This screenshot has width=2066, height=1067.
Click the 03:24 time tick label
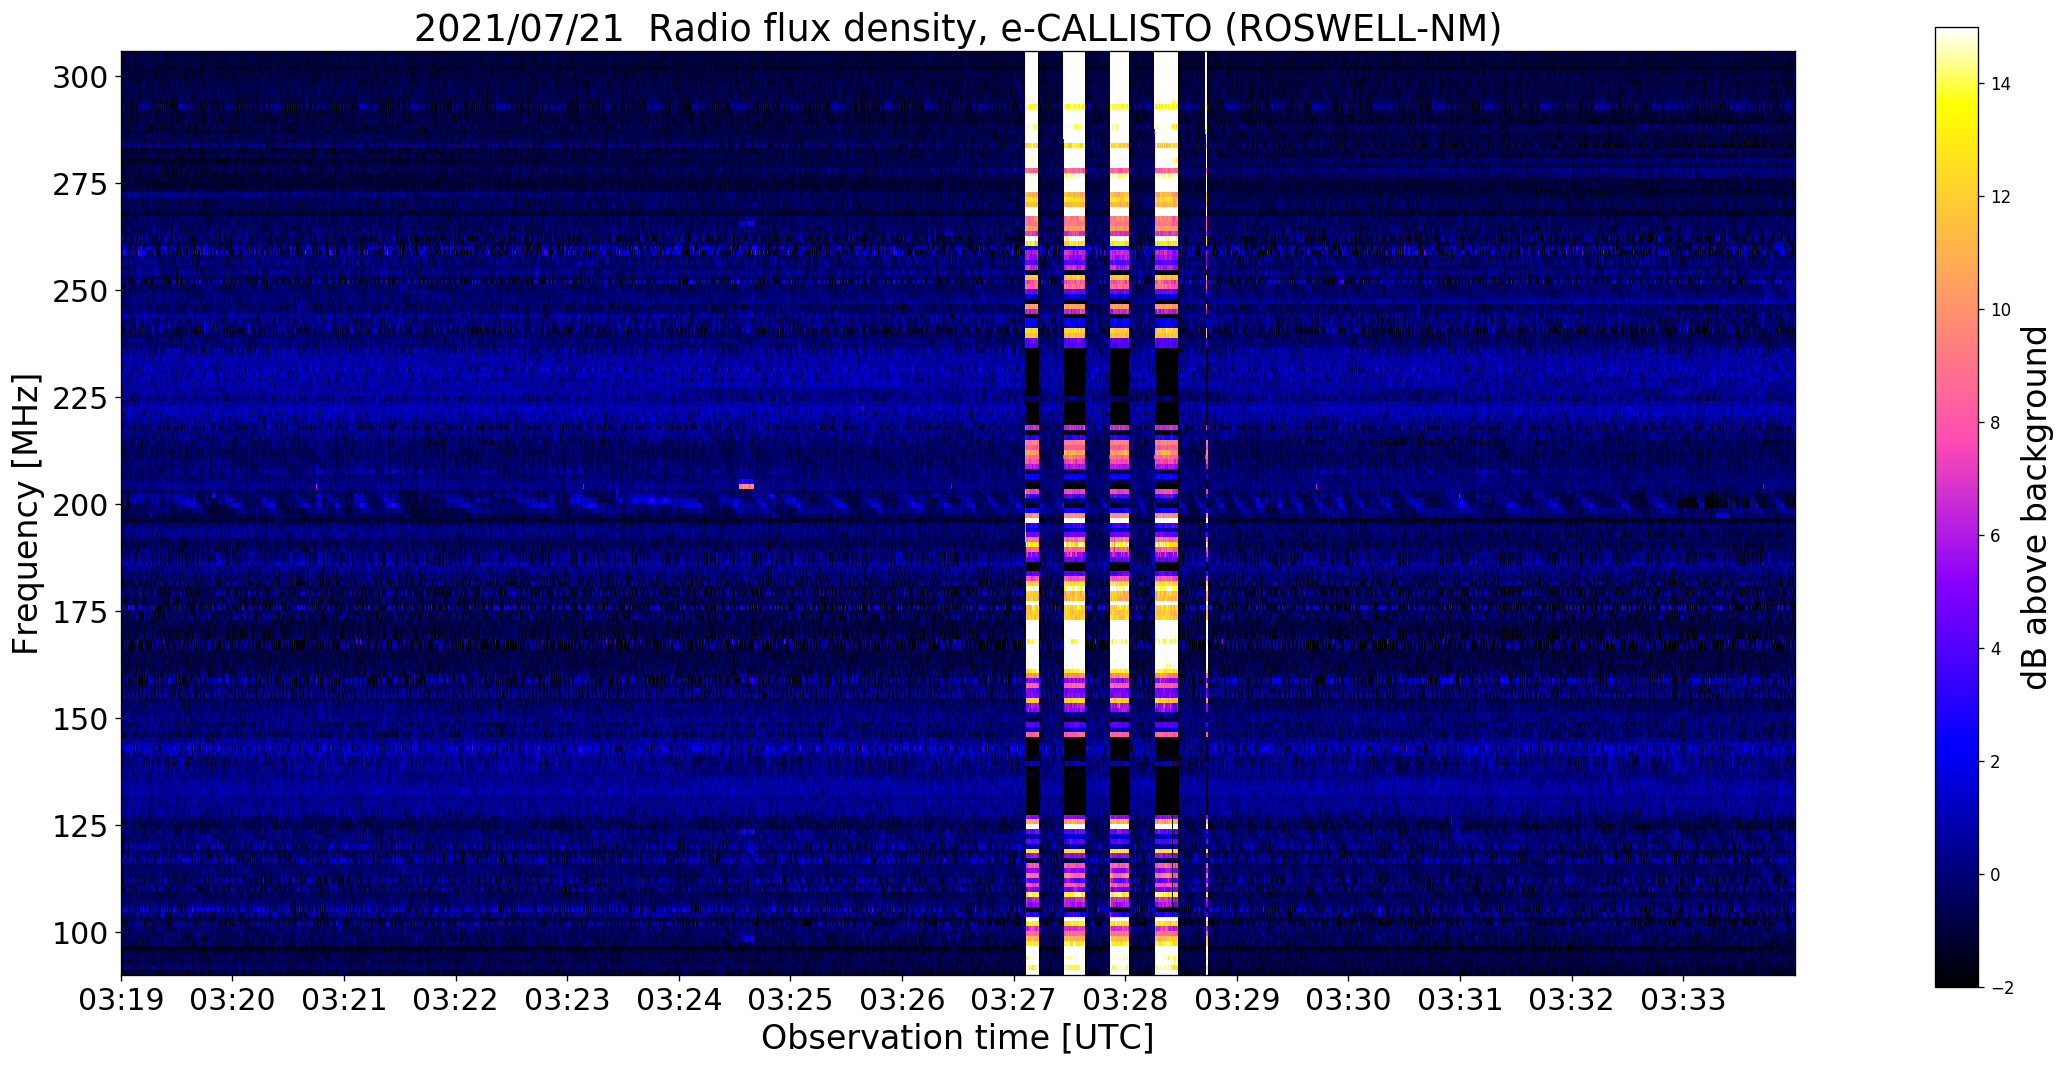(680, 1000)
